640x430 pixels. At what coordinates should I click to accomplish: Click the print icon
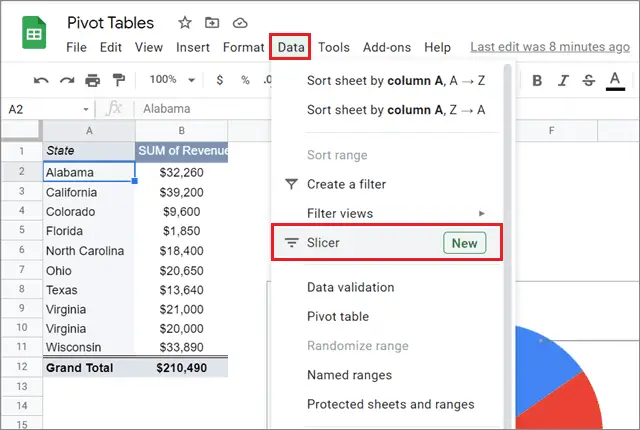point(93,80)
